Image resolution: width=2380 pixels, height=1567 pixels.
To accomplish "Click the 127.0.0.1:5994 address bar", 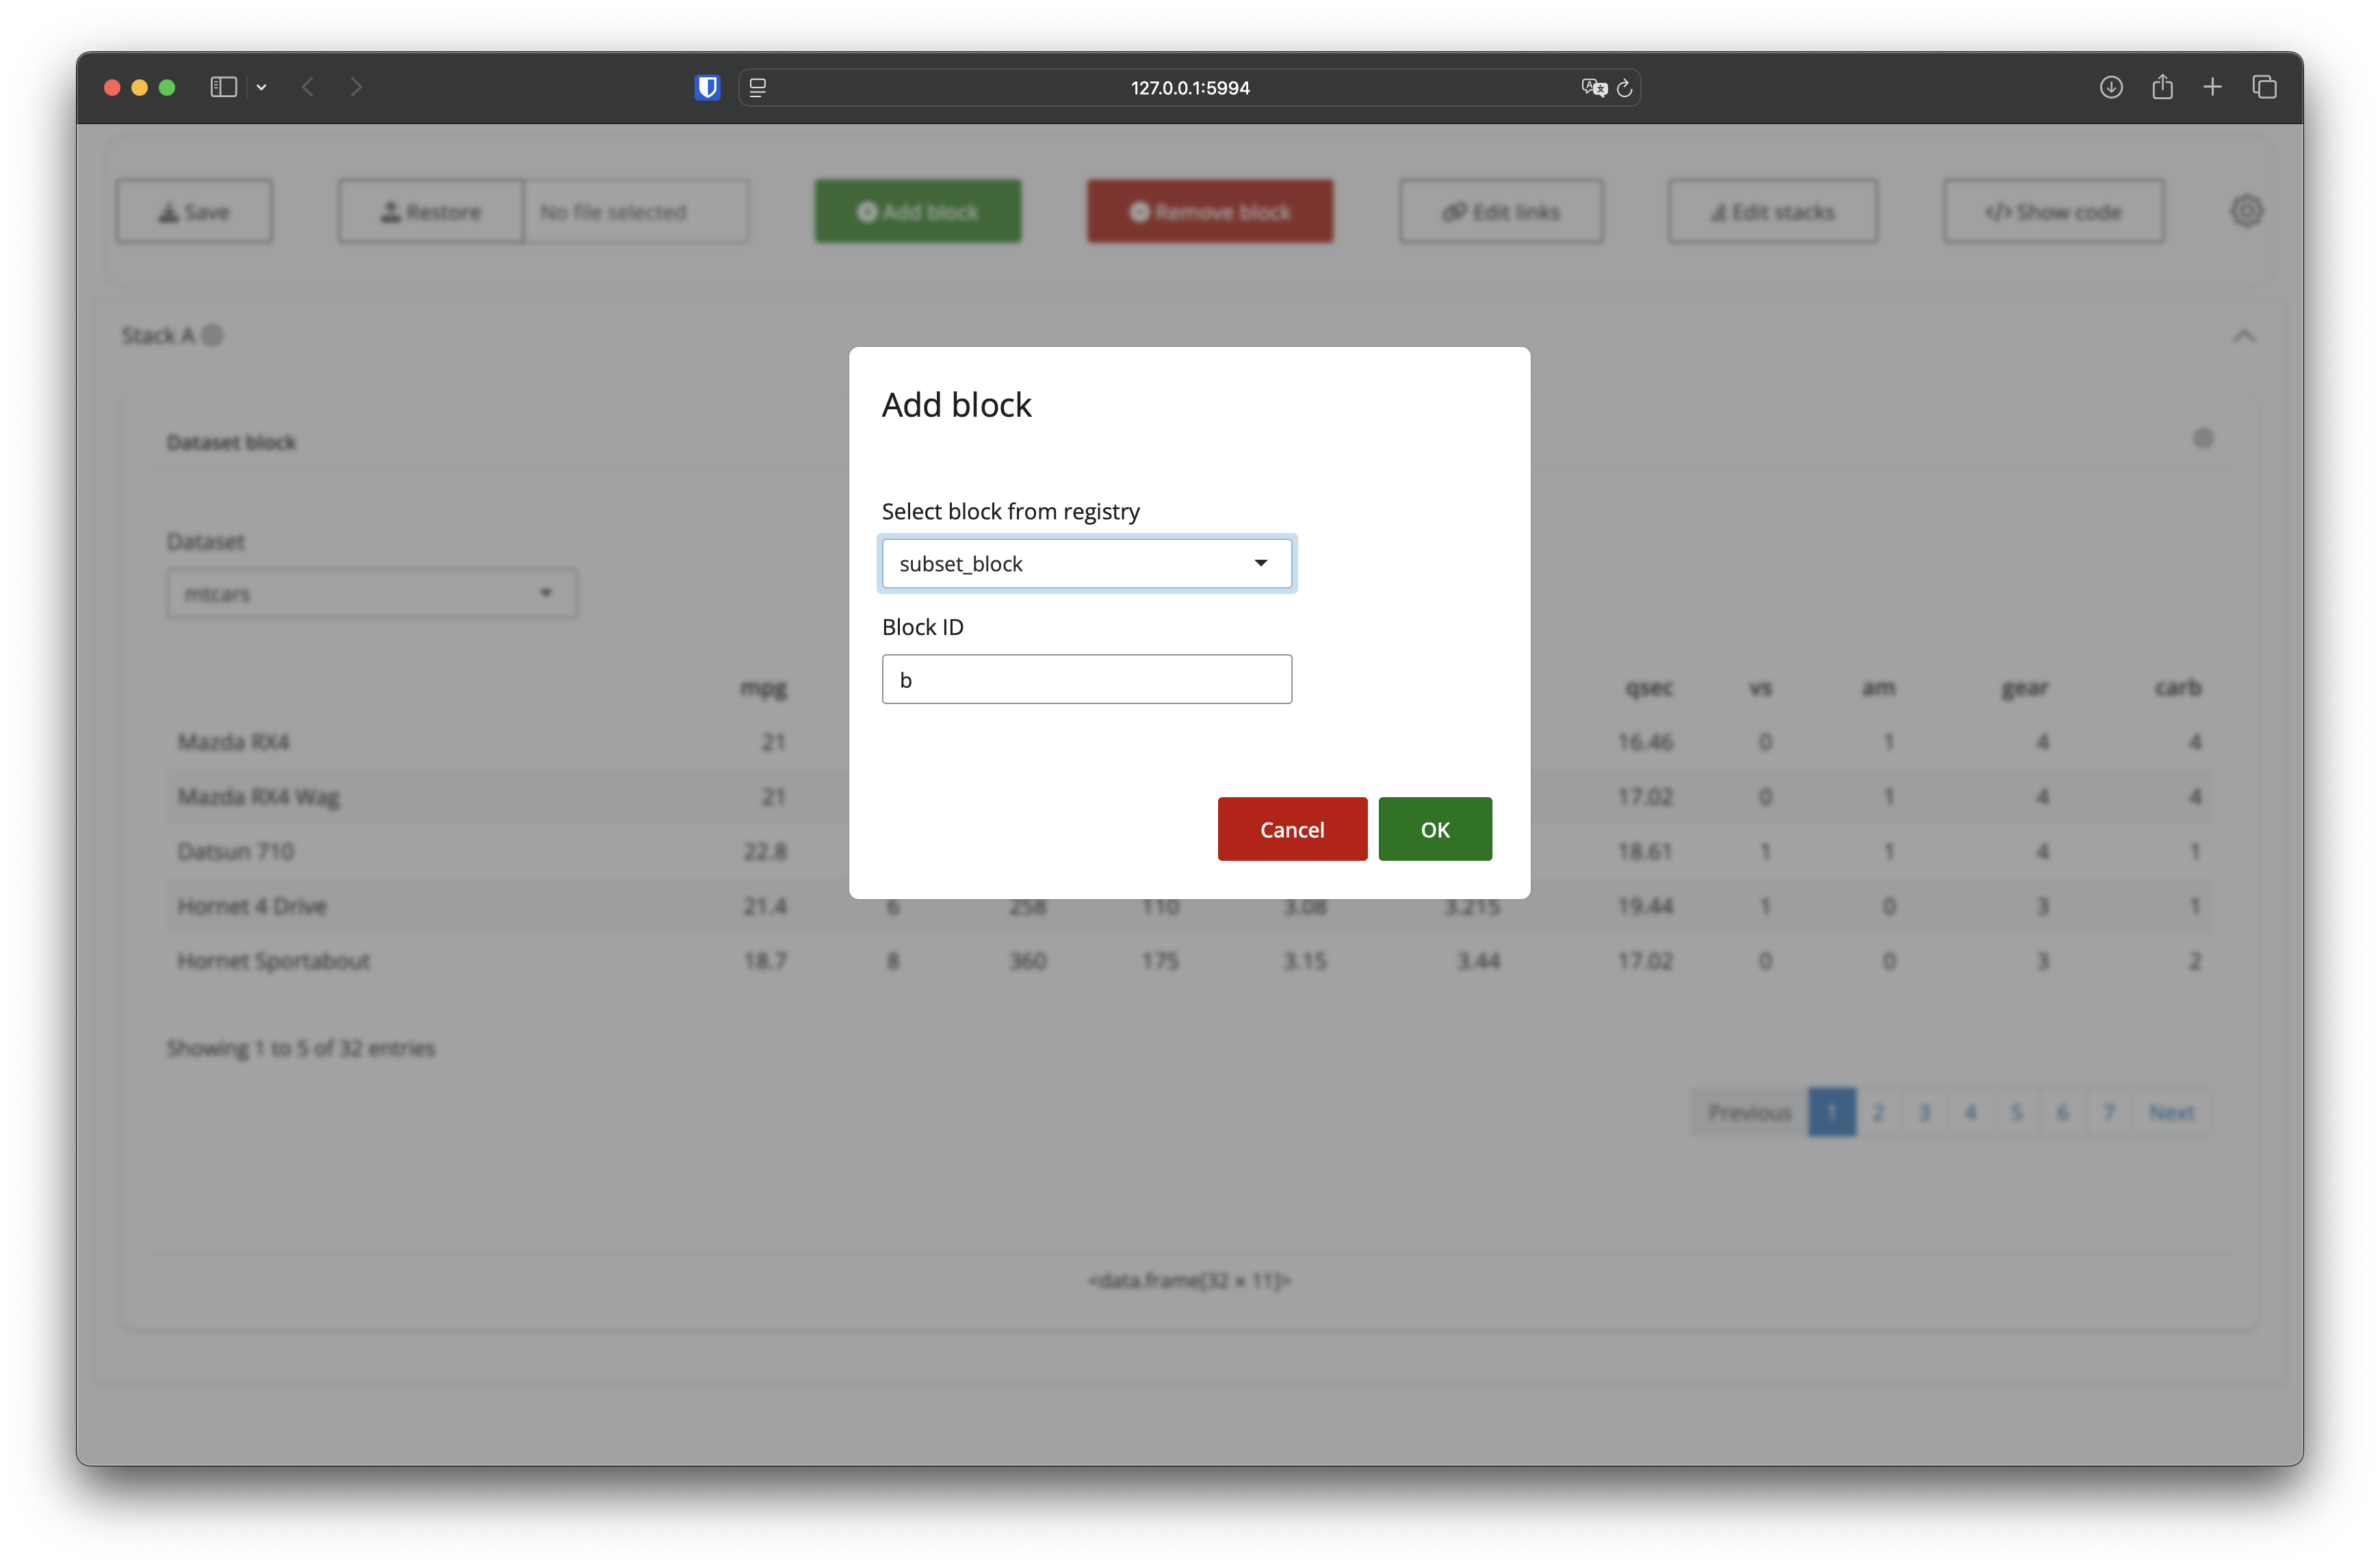I will tap(1189, 88).
